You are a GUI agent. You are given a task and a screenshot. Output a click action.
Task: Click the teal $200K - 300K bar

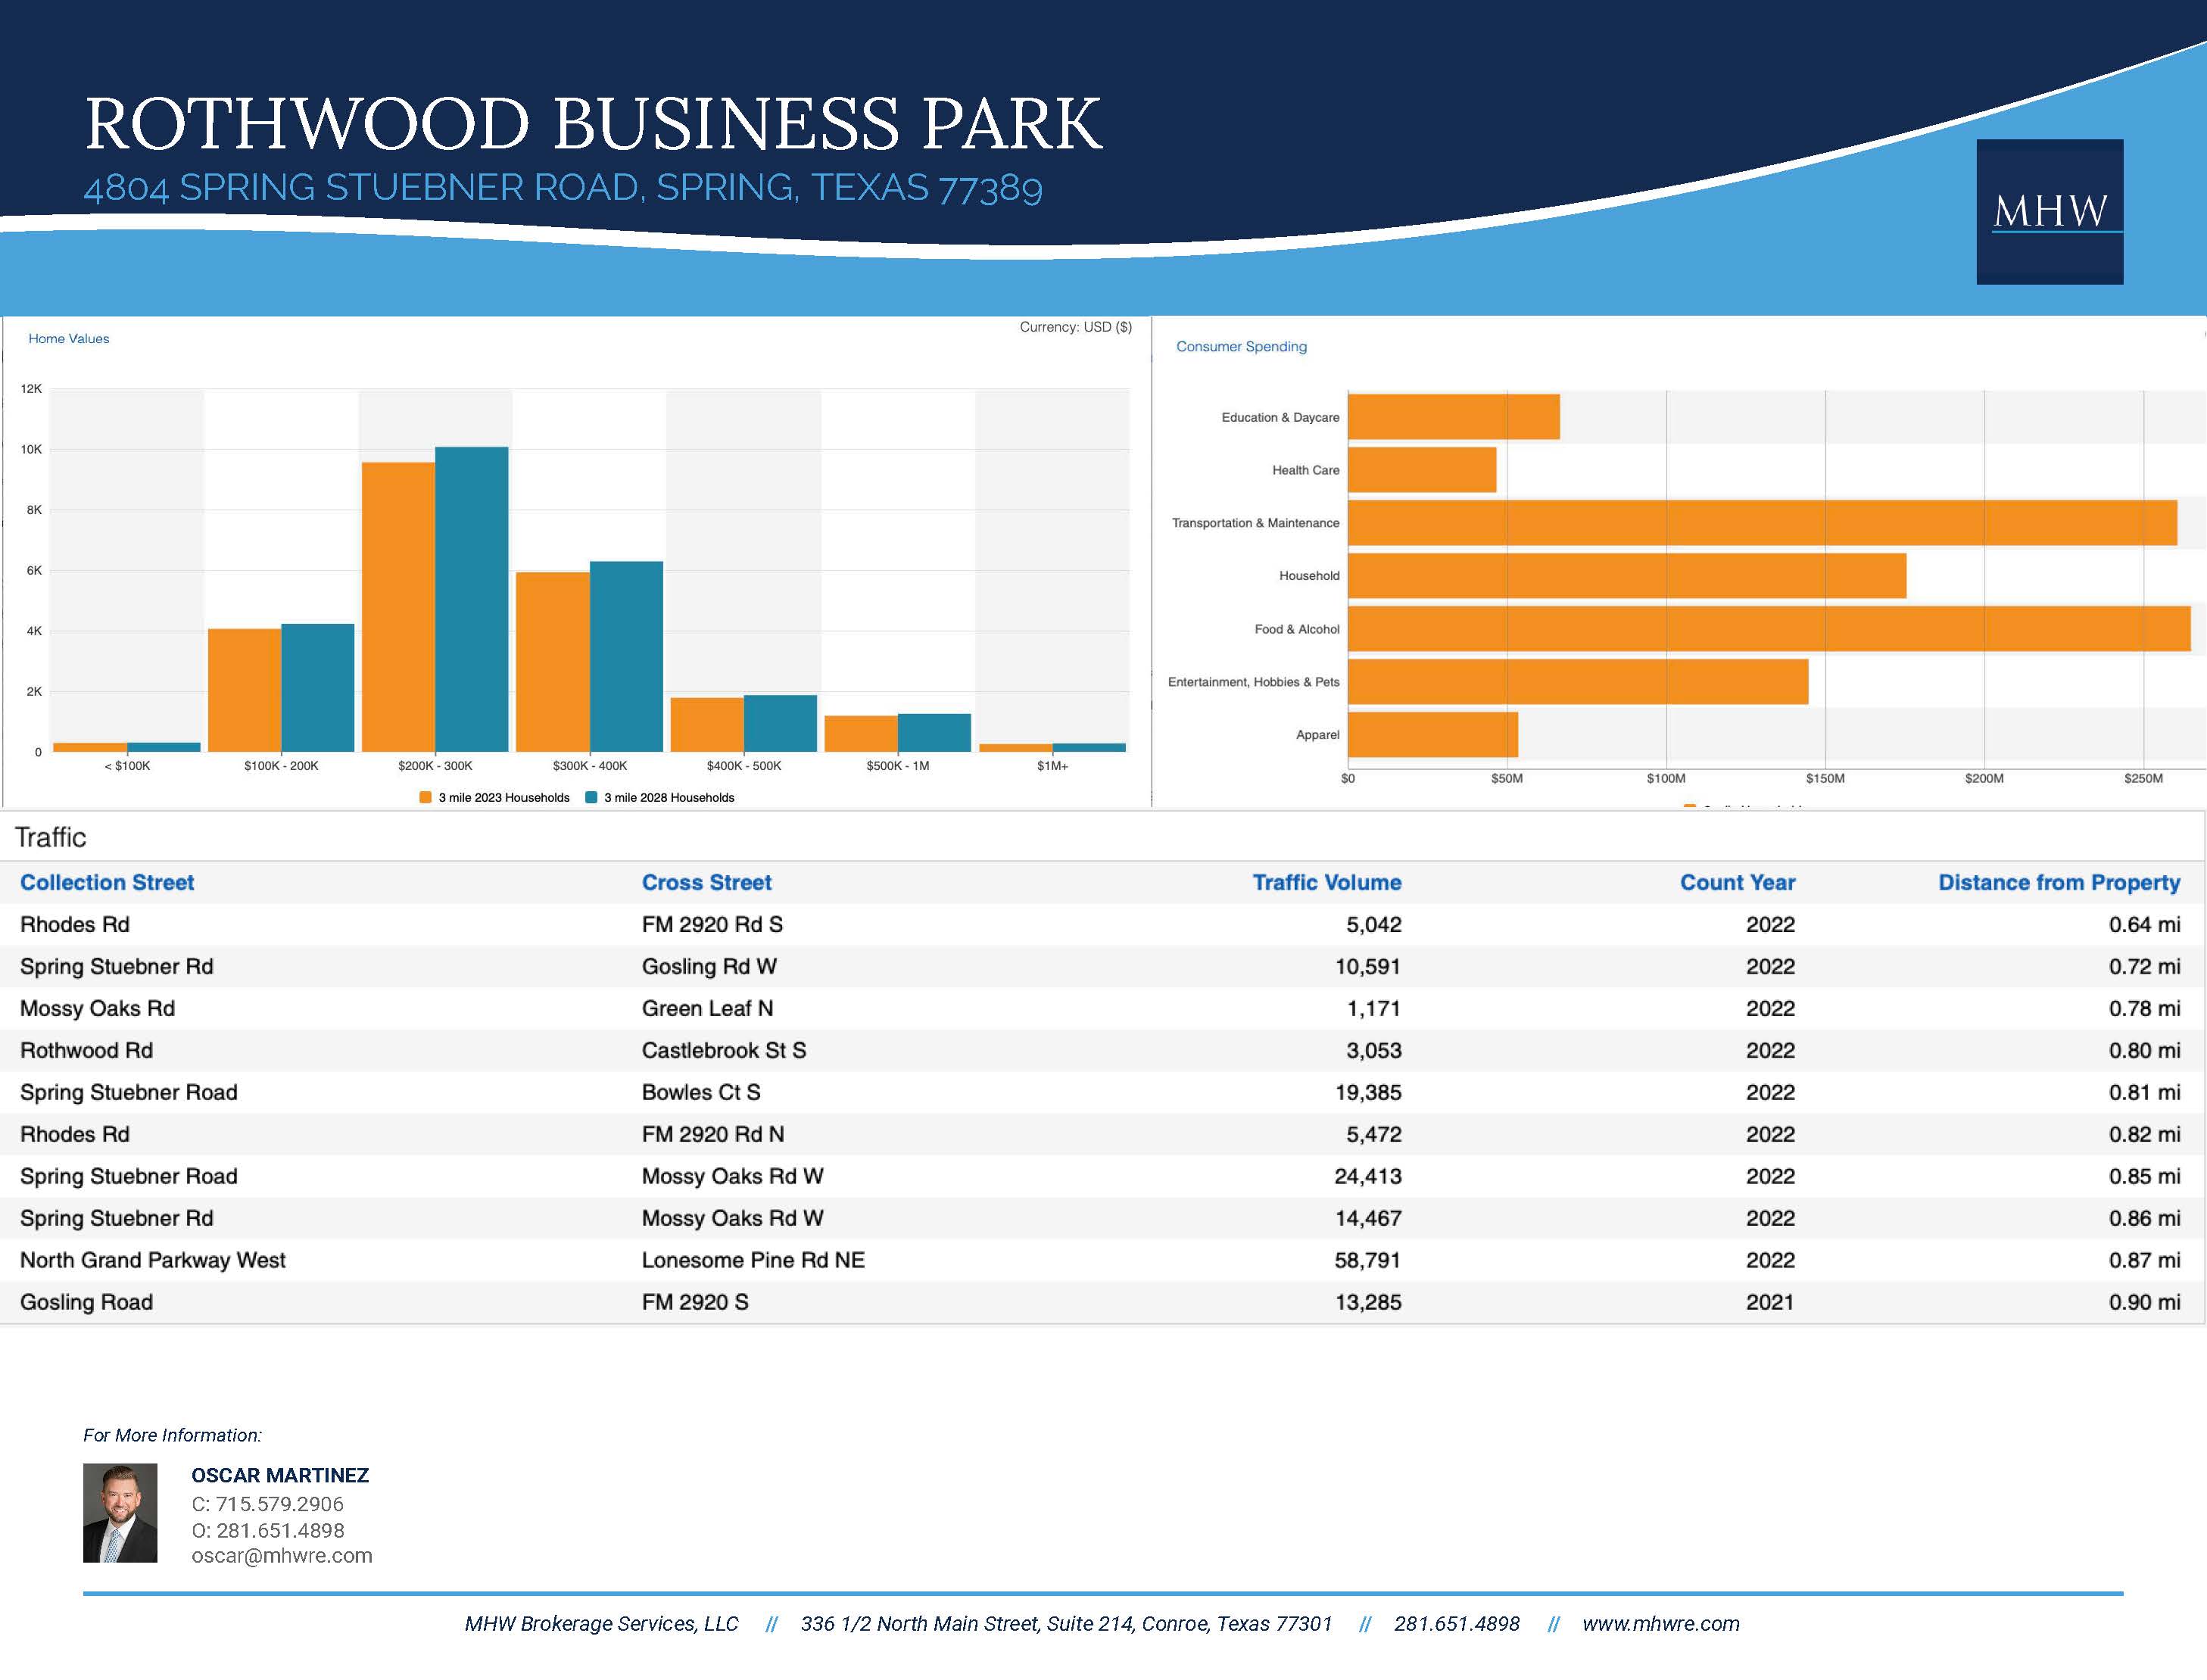(471, 600)
